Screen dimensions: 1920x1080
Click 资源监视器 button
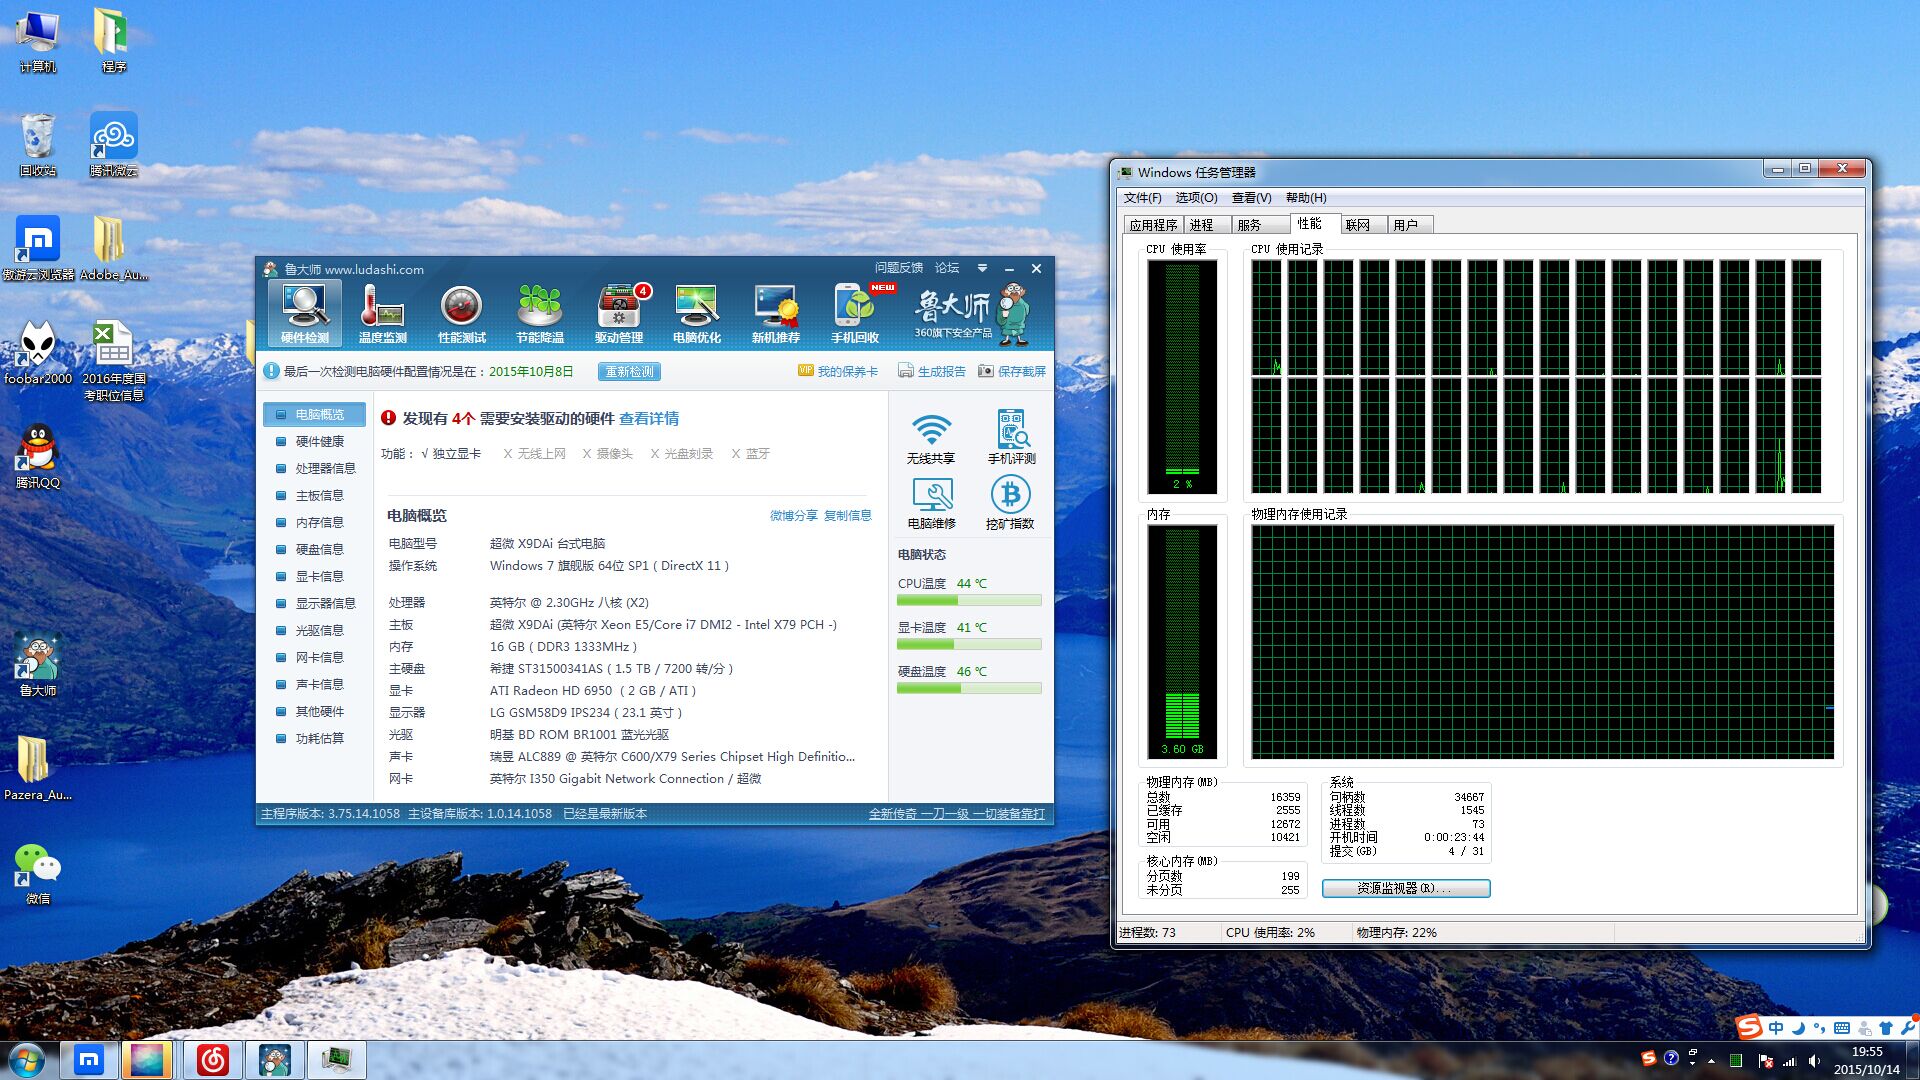(x=1406, y=888)
